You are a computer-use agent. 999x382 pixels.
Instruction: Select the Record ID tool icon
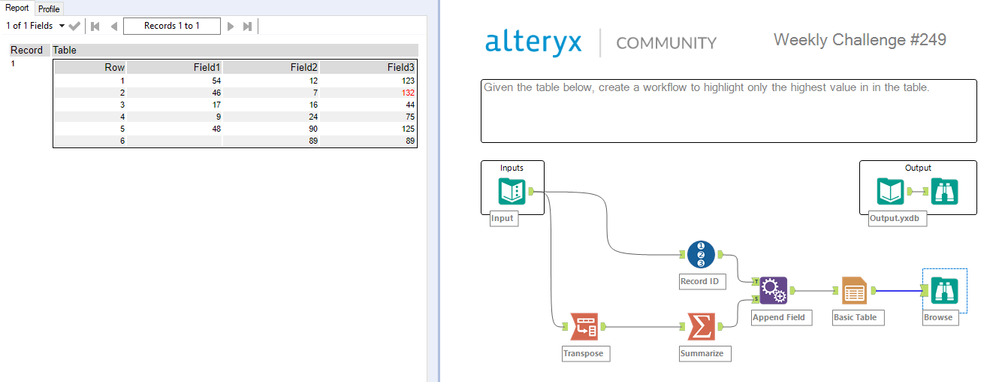pyautogui.click(x=701, y=254)
